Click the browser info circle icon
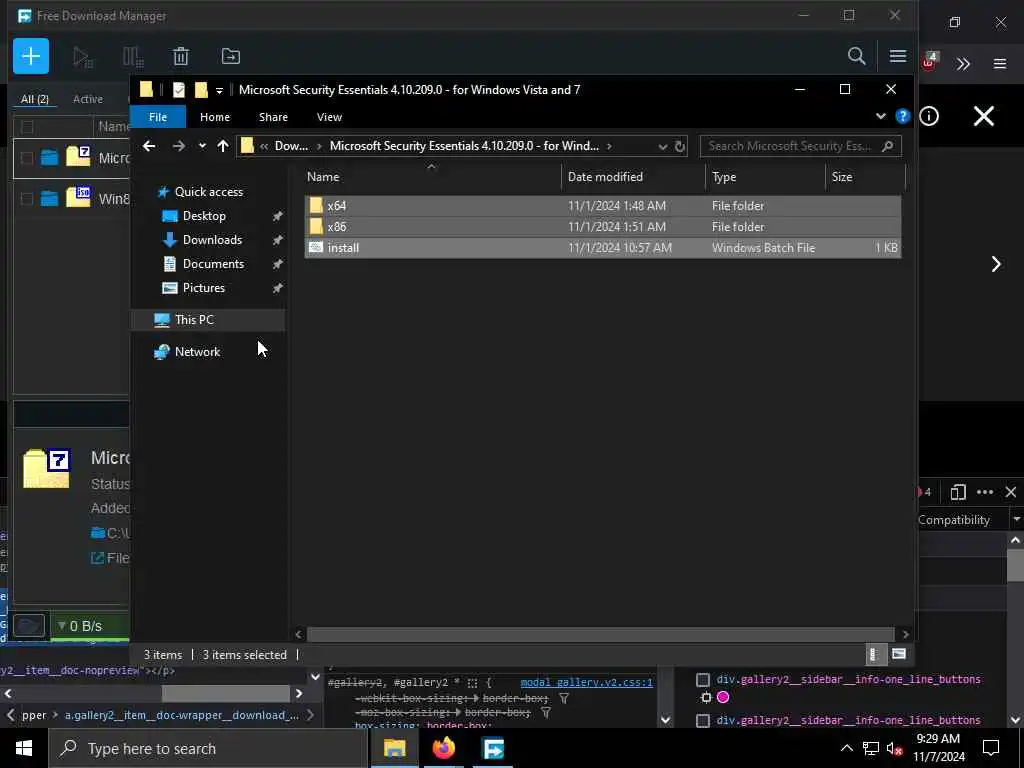Viewport: 1024px width, 768px height. (x=929, y=116)
